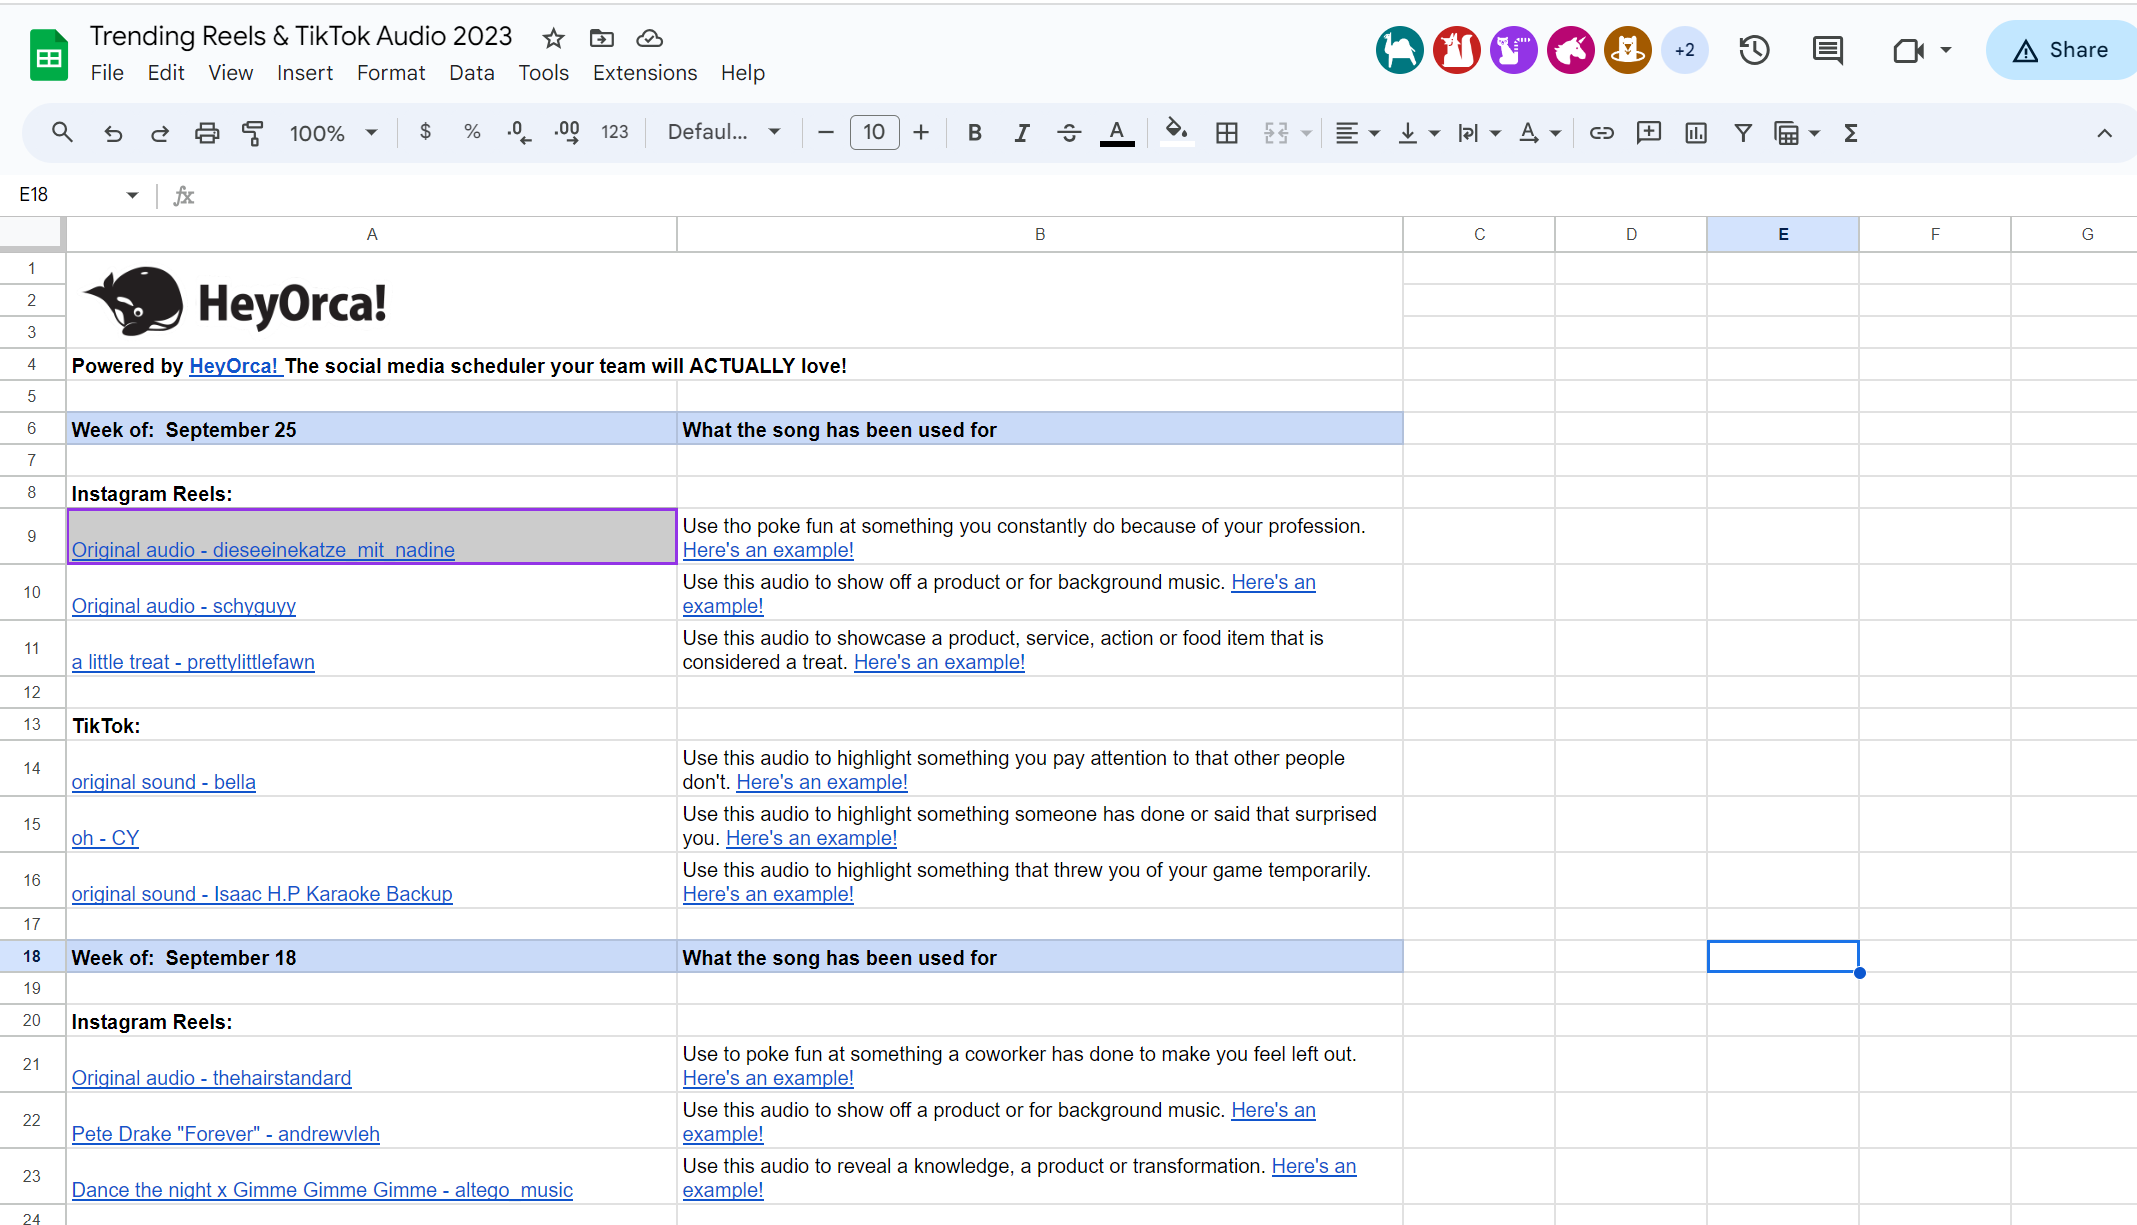
Task: Toggle italic formatting
Action: [1021, 133]
